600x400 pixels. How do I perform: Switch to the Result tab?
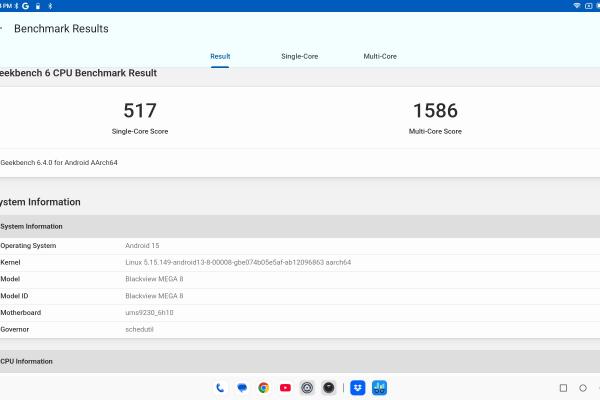click(x=220, y=56)
